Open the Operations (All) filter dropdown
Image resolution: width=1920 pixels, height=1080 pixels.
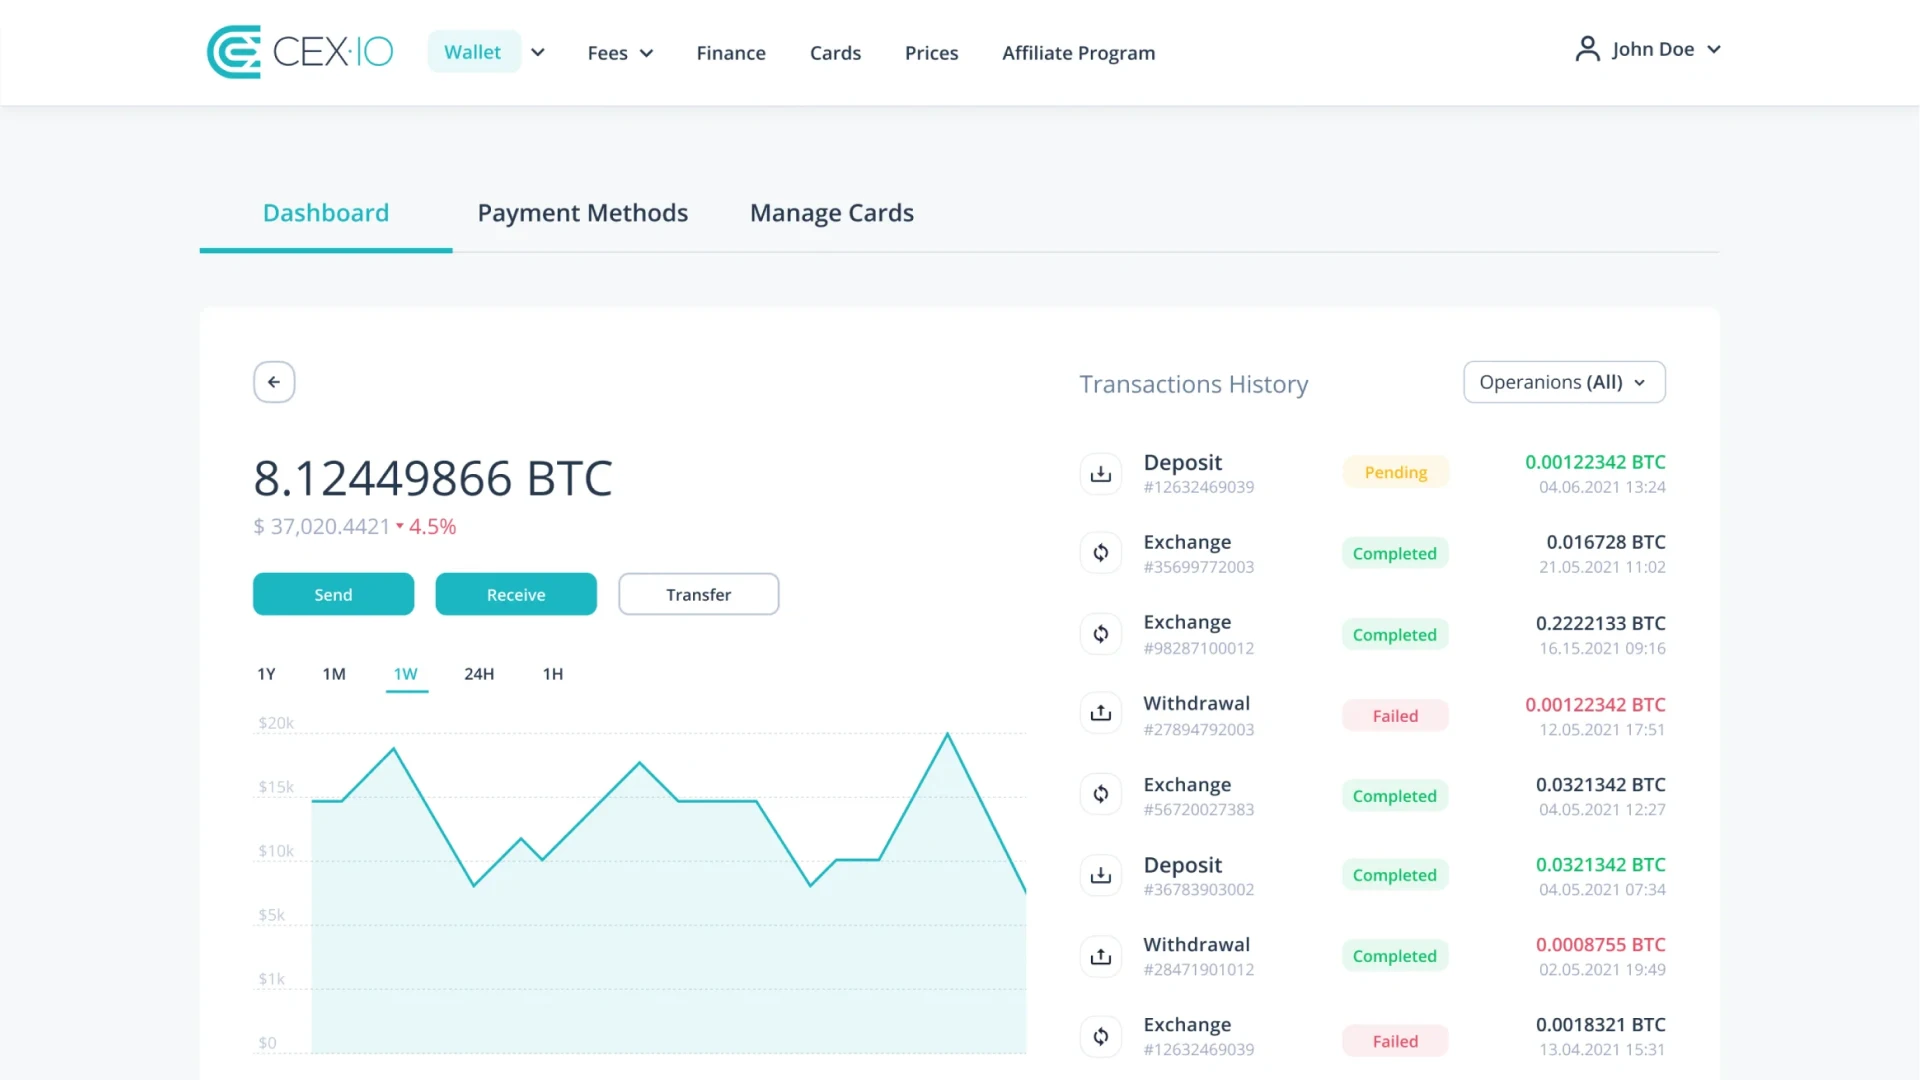[x=1563, y=382]
